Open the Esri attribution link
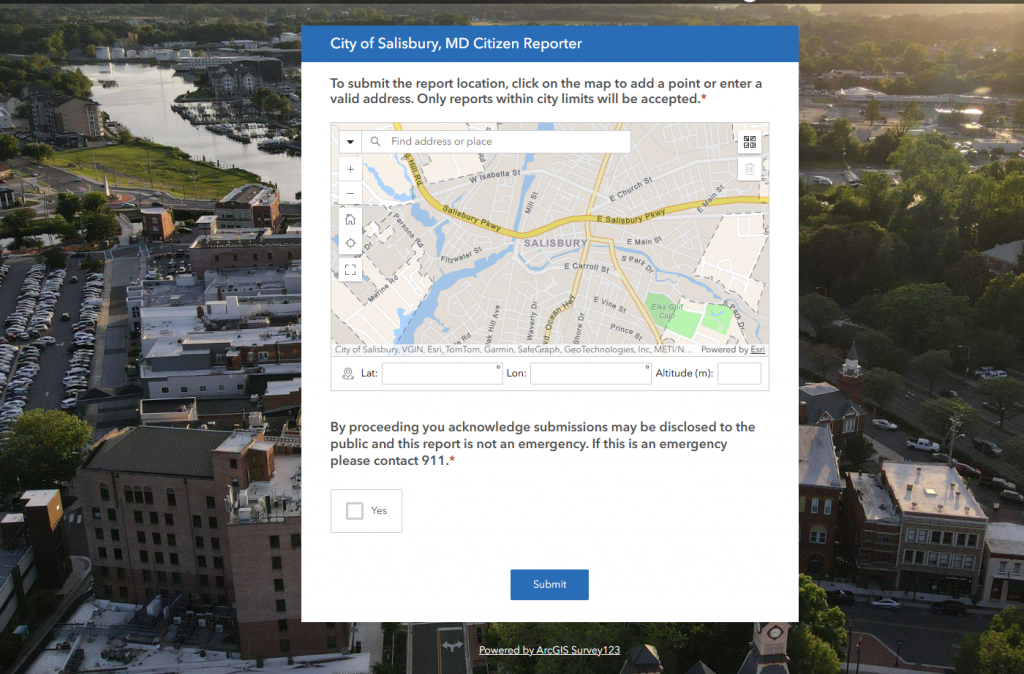Screen dimensions: 1024x674 [x=758, y=350]
